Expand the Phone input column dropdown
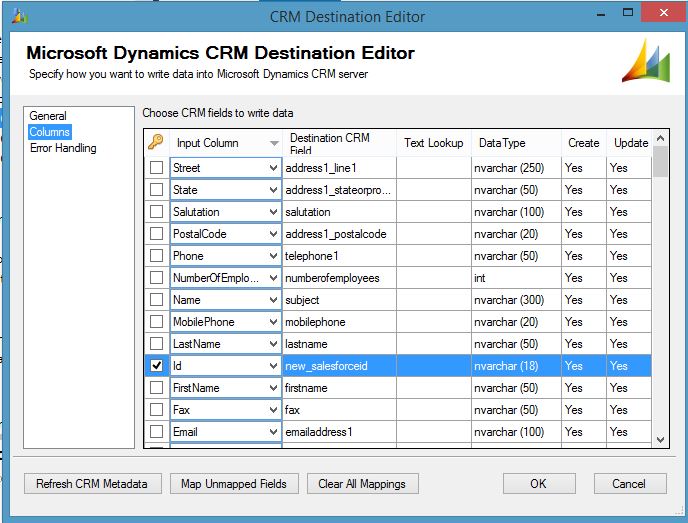The image size is (688, 523). 273,256
